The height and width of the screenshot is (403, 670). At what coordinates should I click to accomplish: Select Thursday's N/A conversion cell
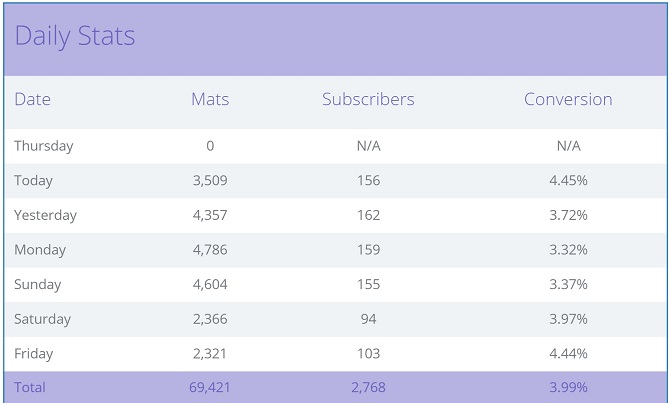click(568, 146)
